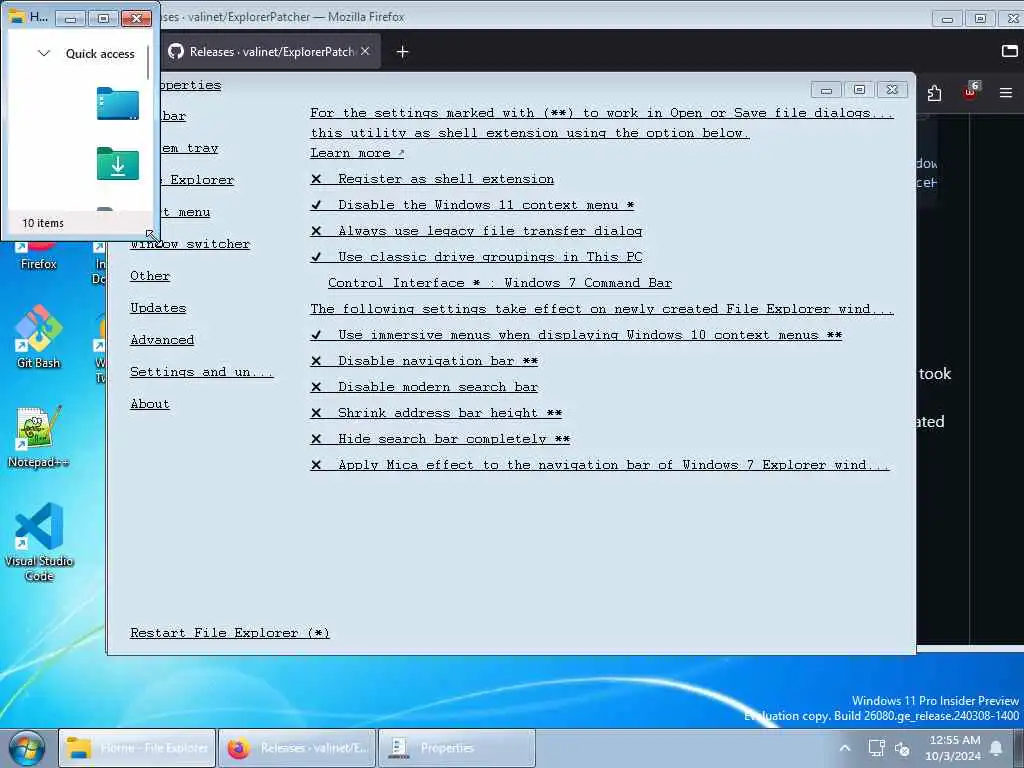Switch to Firefox Releases taskbar button
The width and height of the screenshot is (1024, 768).
coord(297,748)
